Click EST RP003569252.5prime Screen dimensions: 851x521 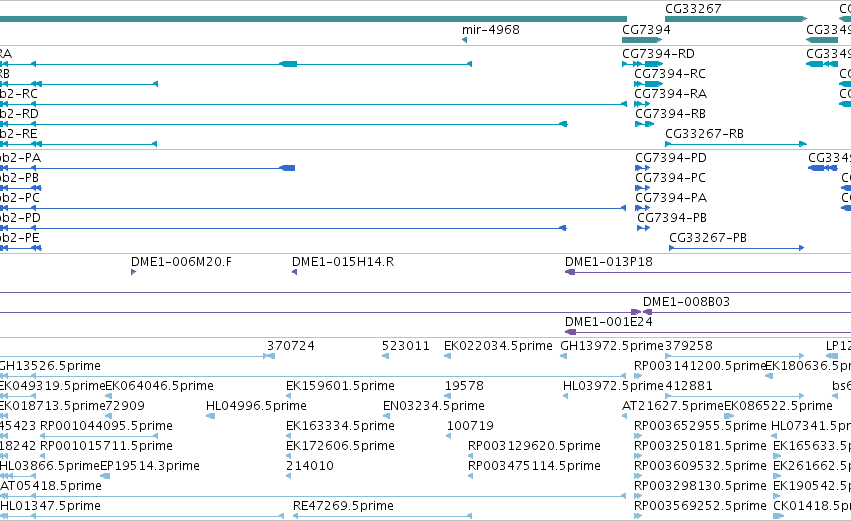(x=700, y=507)
